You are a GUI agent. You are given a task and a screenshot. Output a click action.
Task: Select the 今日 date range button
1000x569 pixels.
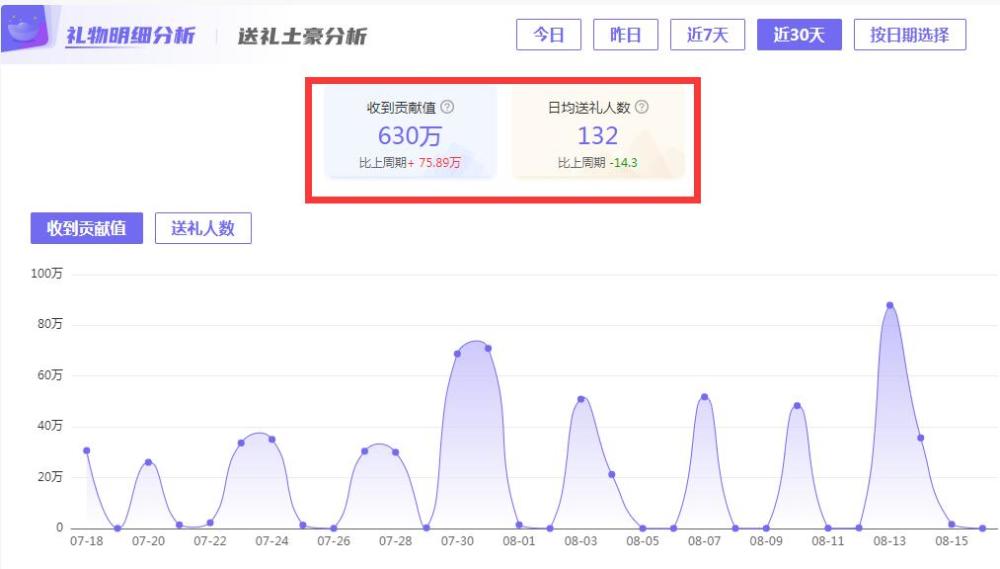pos(548,34)
